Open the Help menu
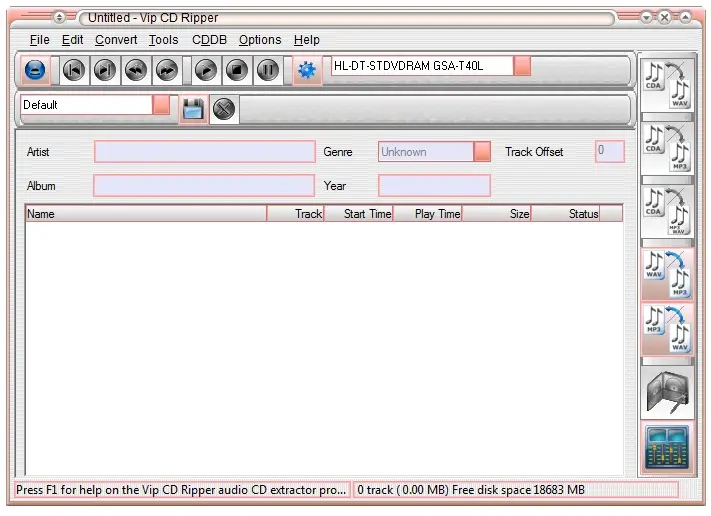The image size is (711, 516). click(x=307, y=40)
